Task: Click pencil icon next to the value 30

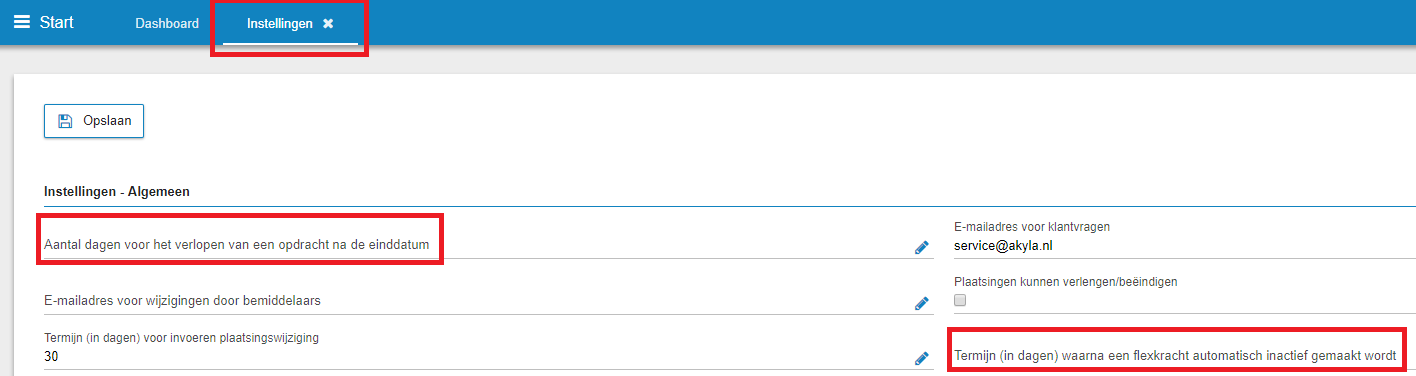Action: click(x=922, y=359)
